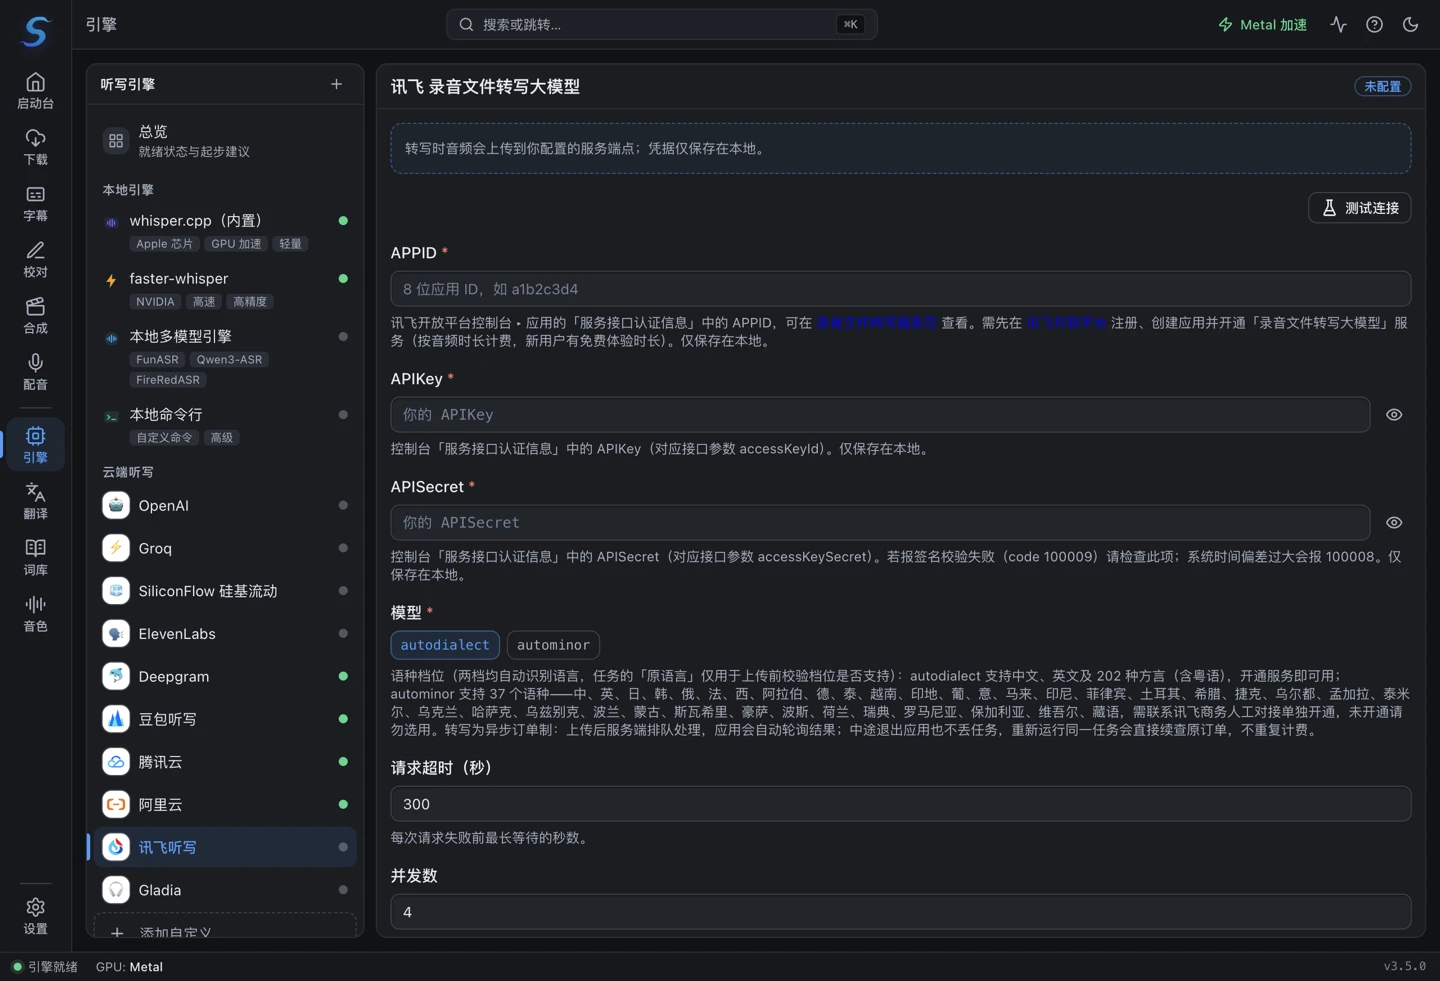Click the 云端听写 section heading

point(128,472)
